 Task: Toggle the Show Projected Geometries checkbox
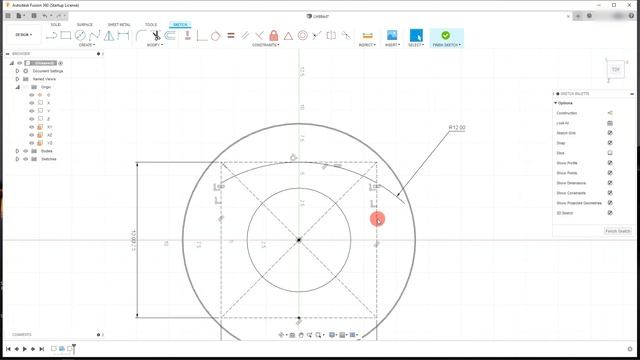click(610, 203)
